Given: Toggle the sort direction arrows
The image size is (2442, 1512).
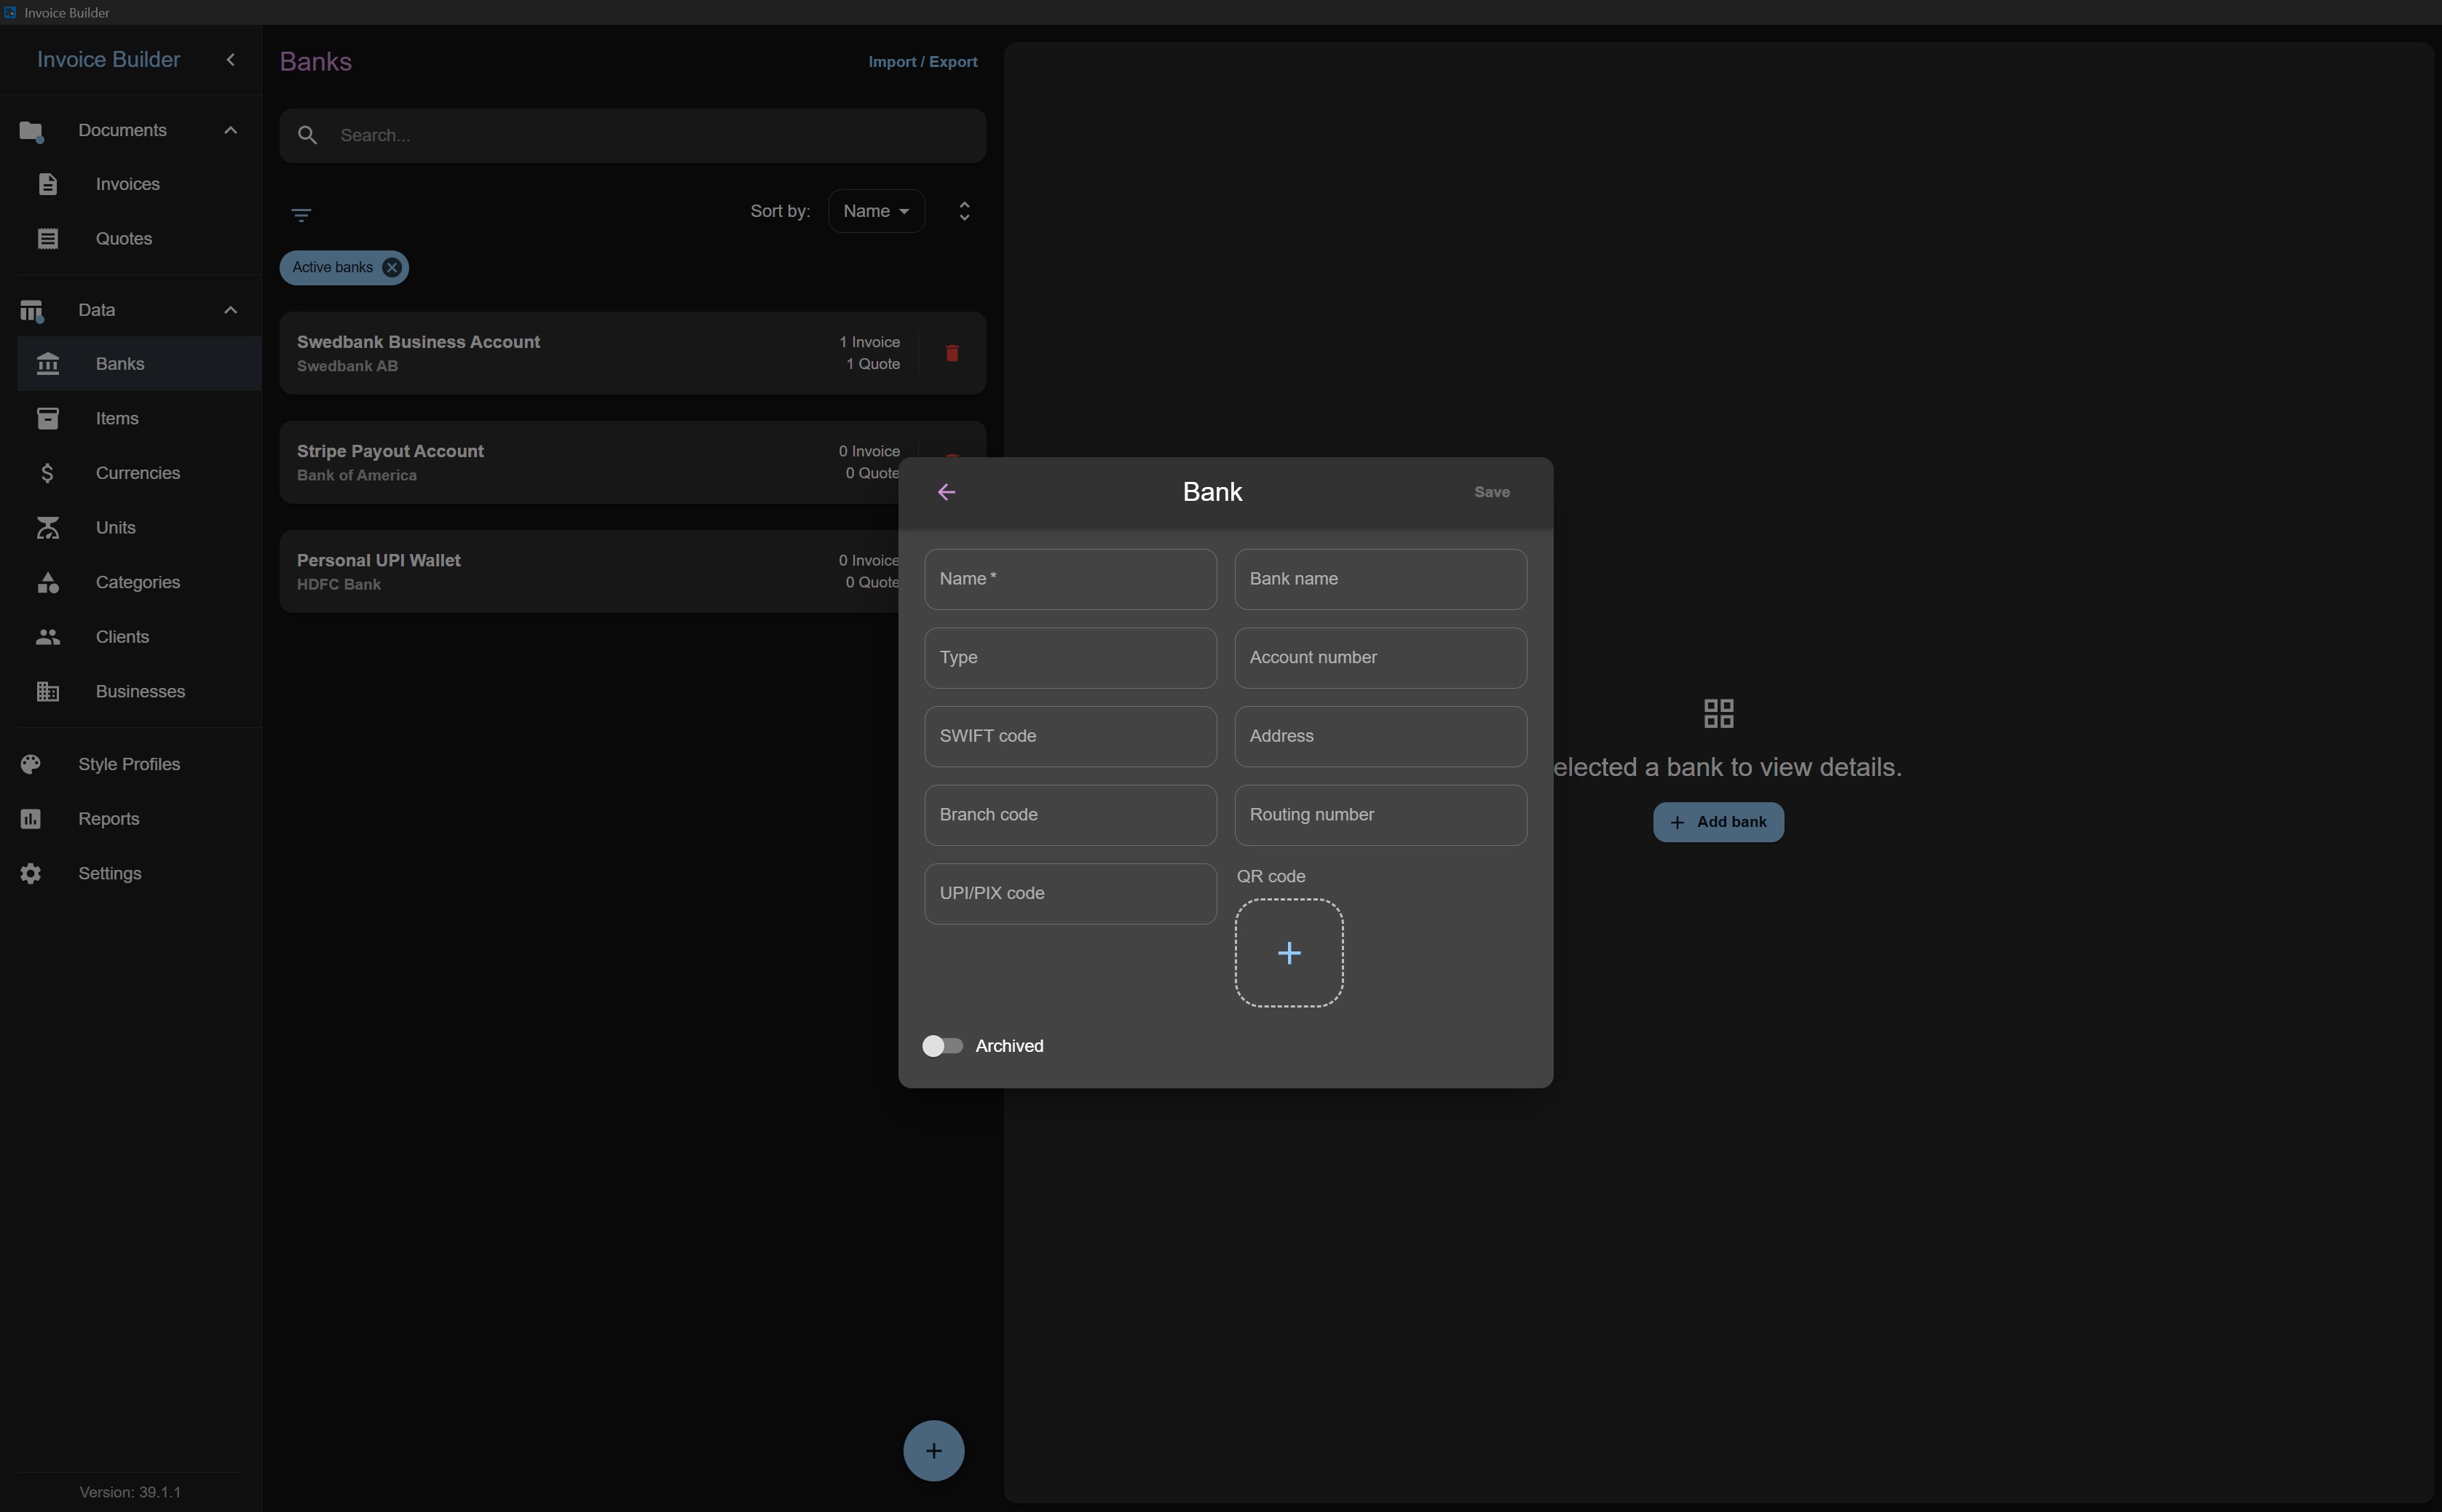Looking at the screenshot, I should coord(964,211).
